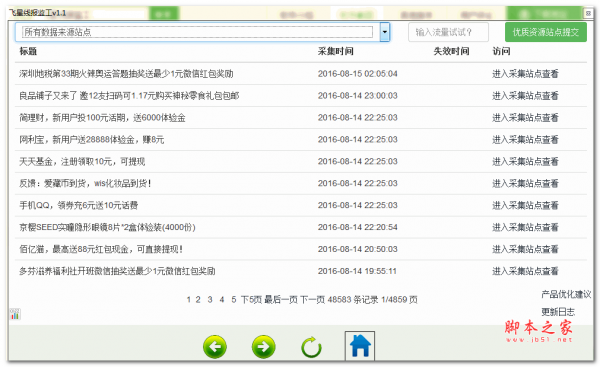This screenshot has width=600, height=367.
Task: Click timestamp 2016-08-14 20:50:03
Action: click(x=357, y=249)
